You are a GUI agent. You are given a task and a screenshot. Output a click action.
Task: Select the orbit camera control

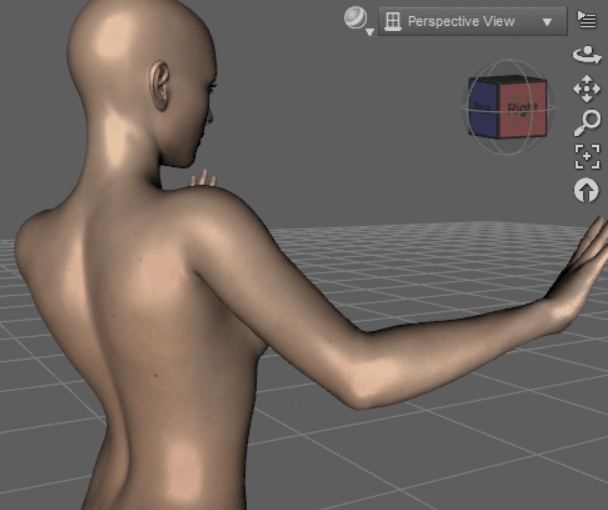point(587,55)
